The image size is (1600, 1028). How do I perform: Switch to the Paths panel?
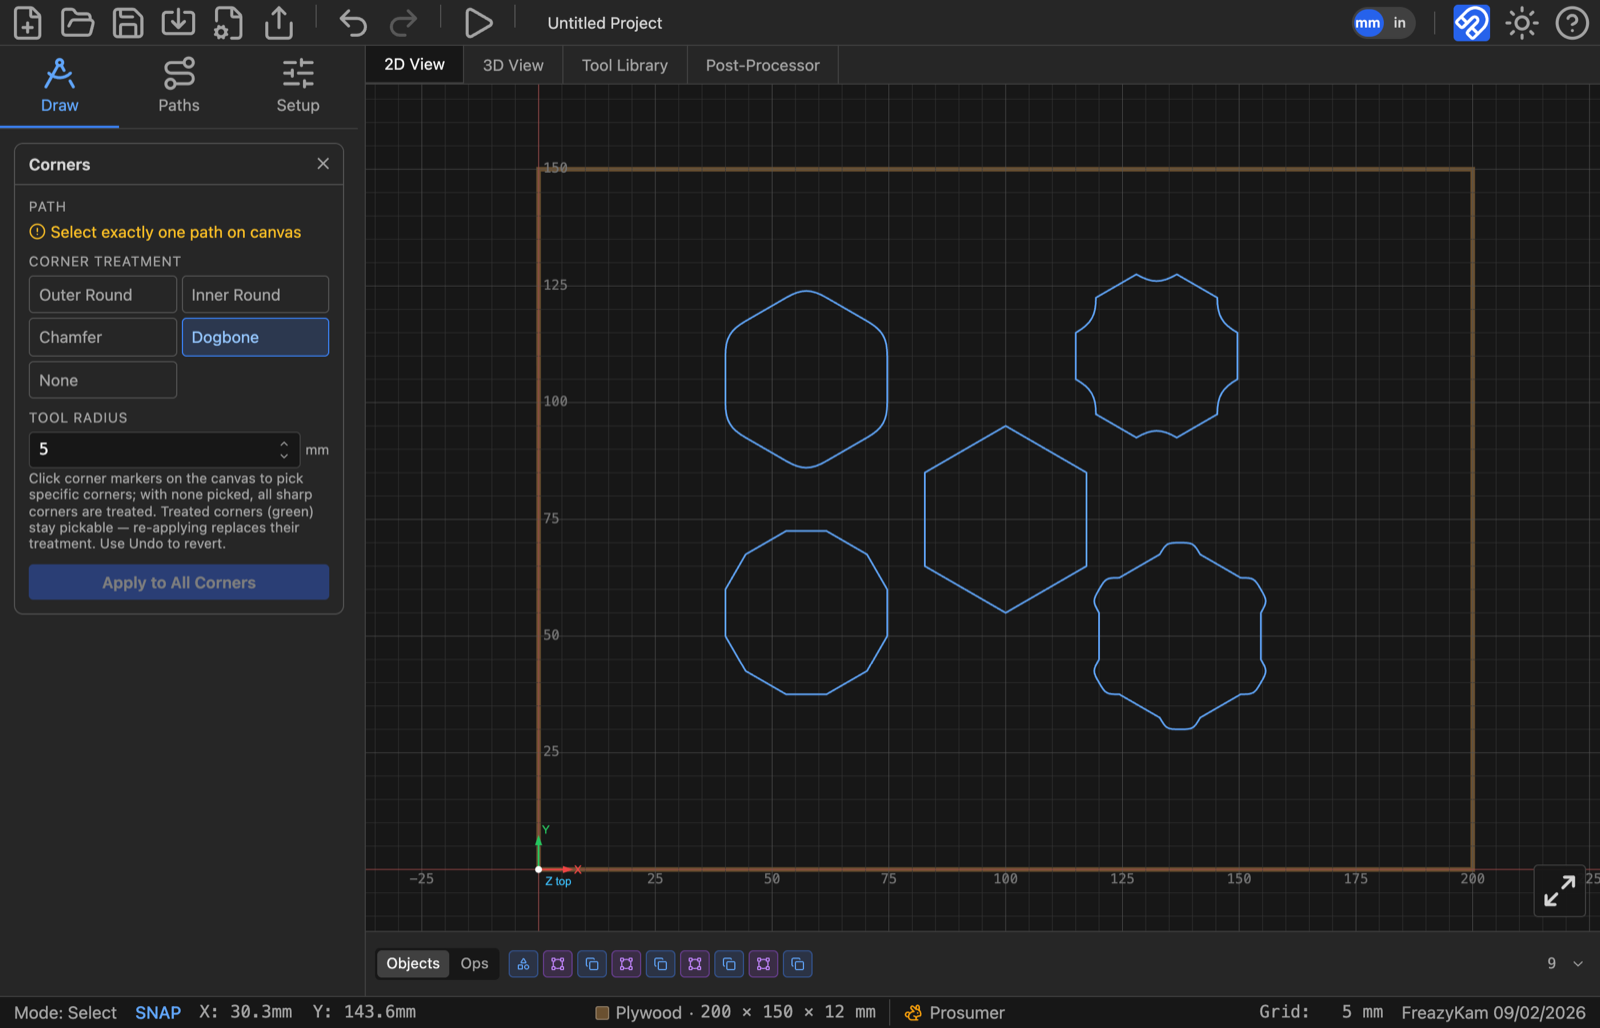(x=179, y=86)
